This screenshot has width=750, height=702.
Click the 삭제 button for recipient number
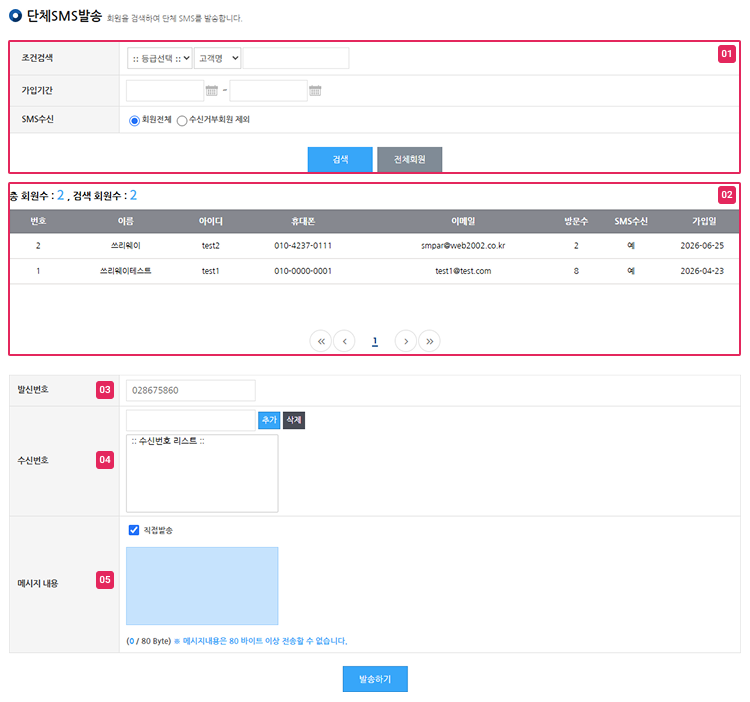click(x=294, y=420)
